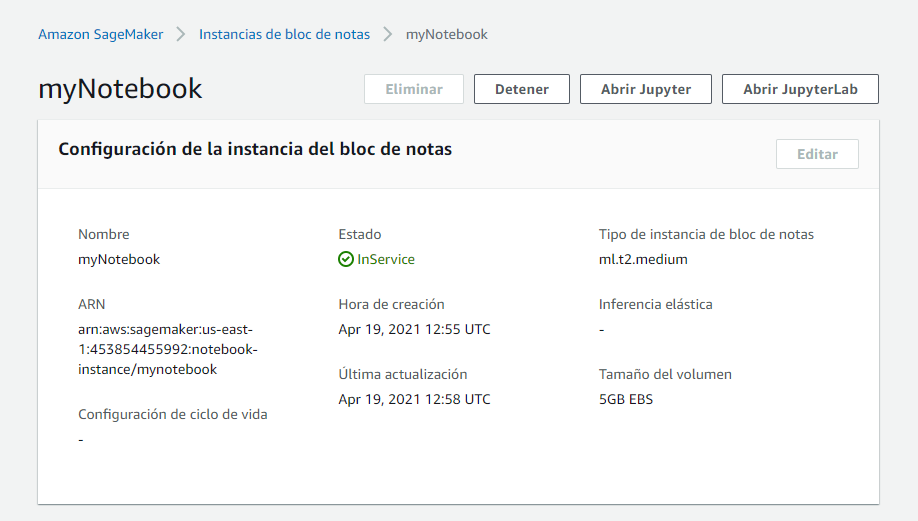
Task: Click the Inferencia elástica label
Action: pyautogui.click(x=655, y=304)
